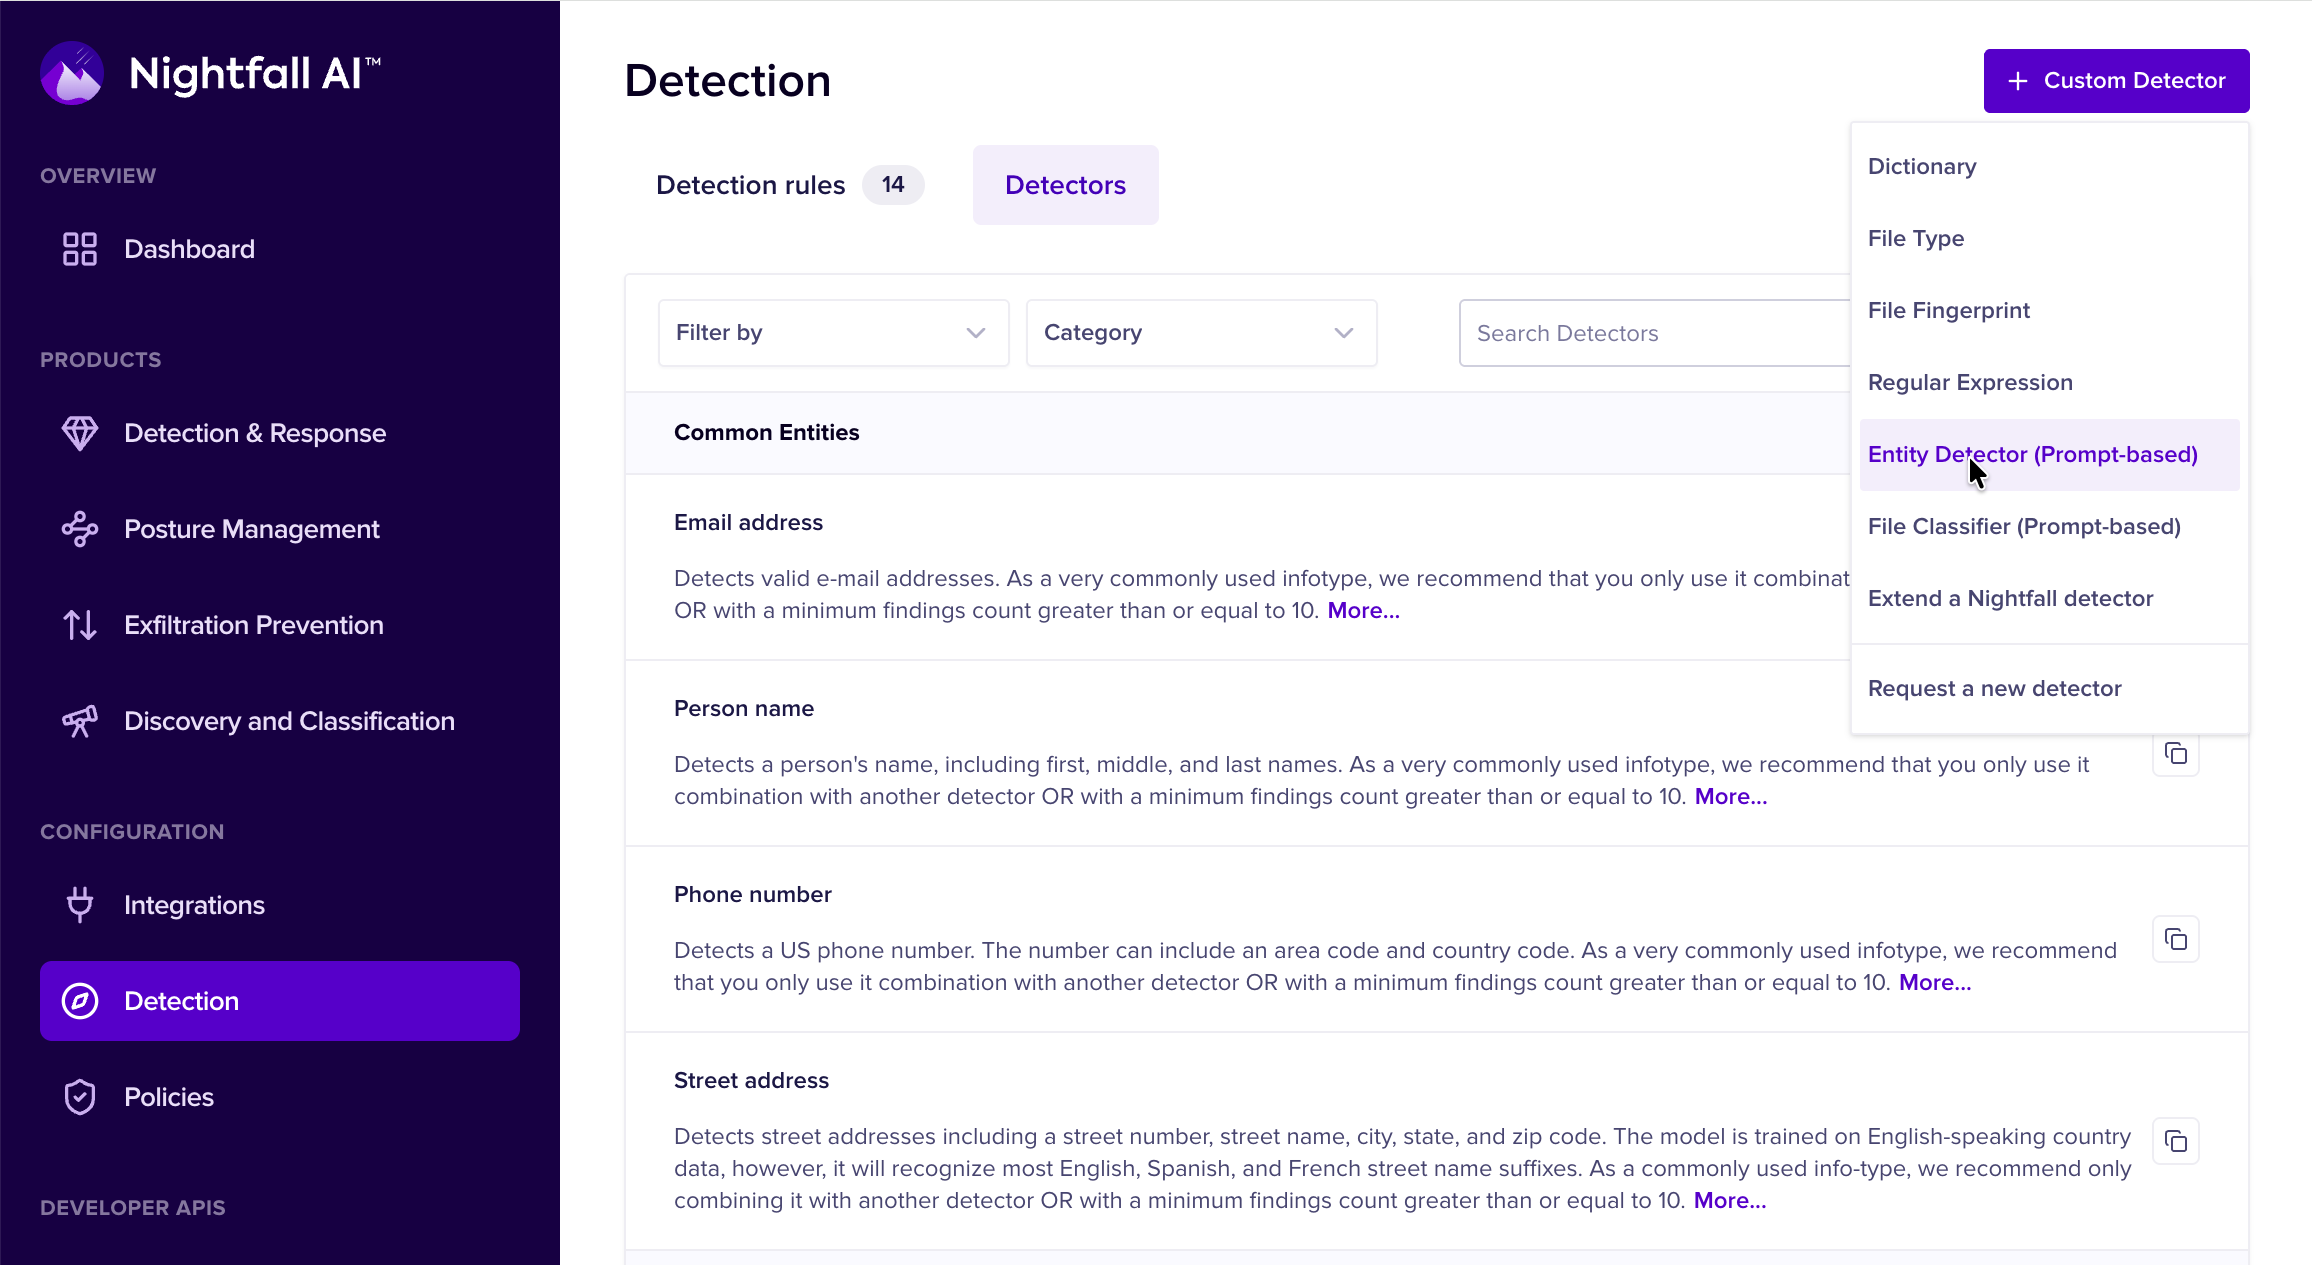Click More link under Email address
Screen dimensions: 2312x1265
pyautogui.click(x=1363, y=611)
